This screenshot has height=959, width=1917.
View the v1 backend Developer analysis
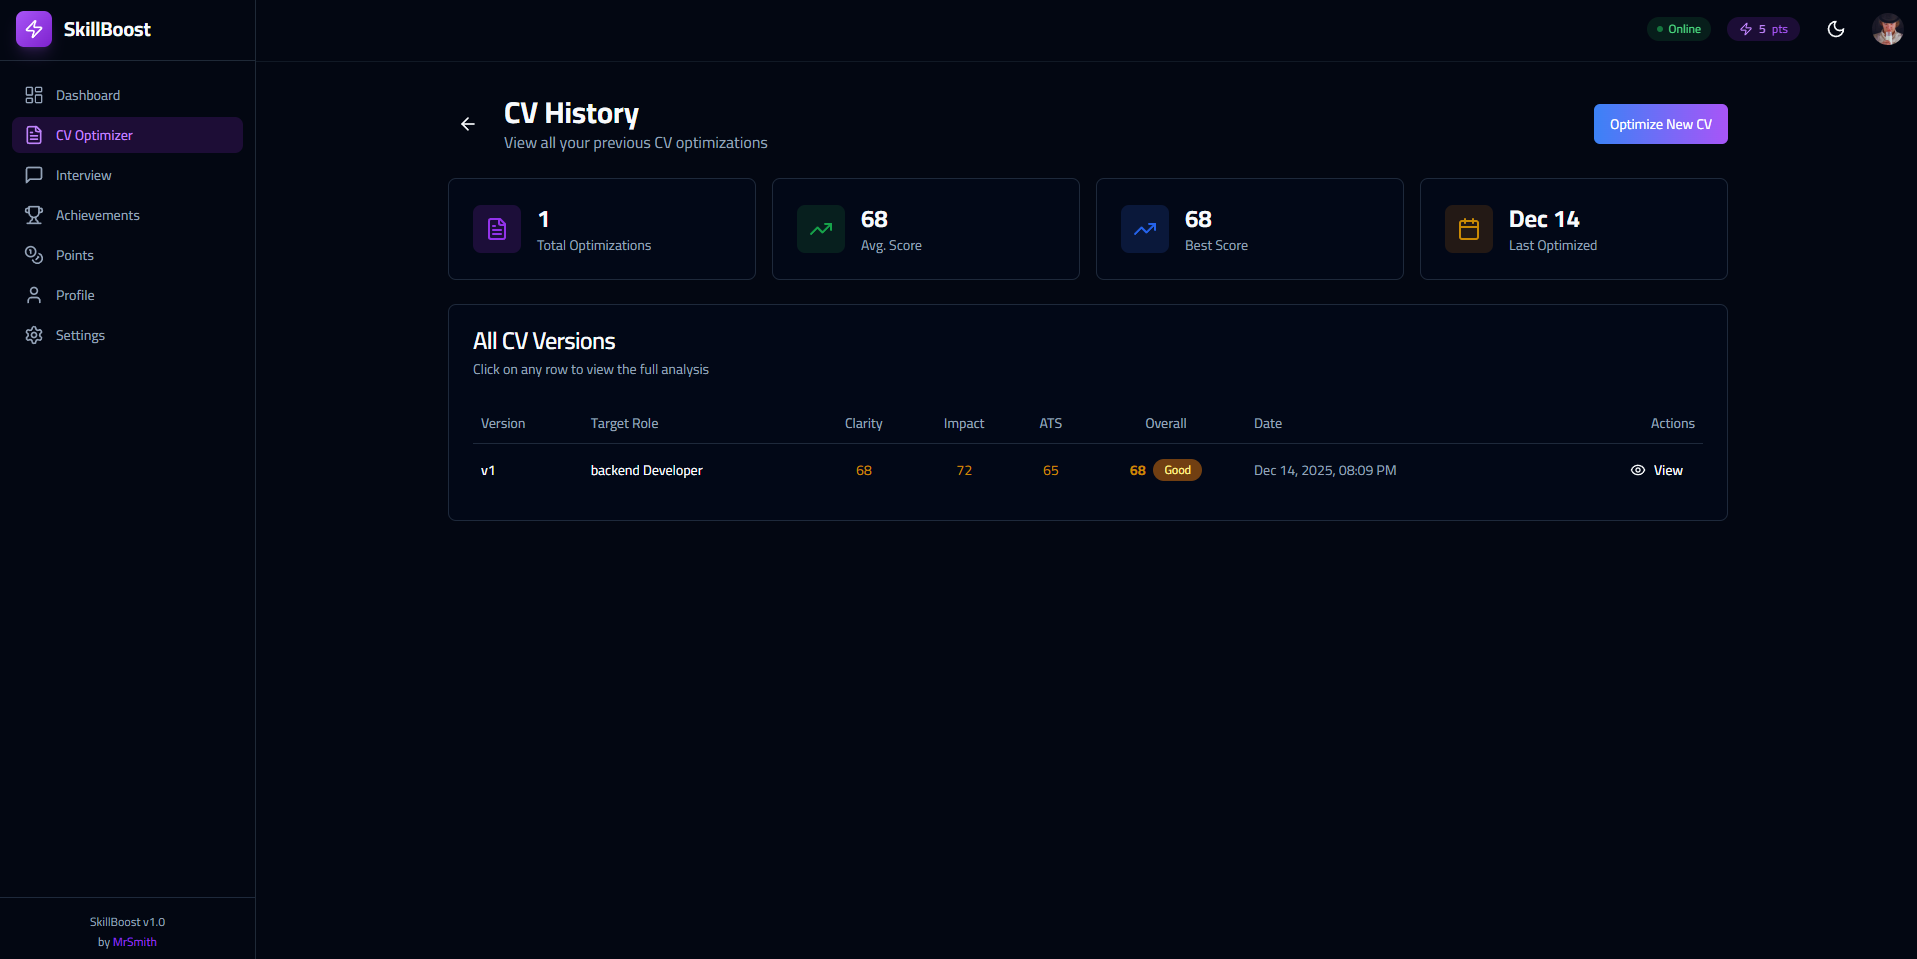(x=1657, y=470)
